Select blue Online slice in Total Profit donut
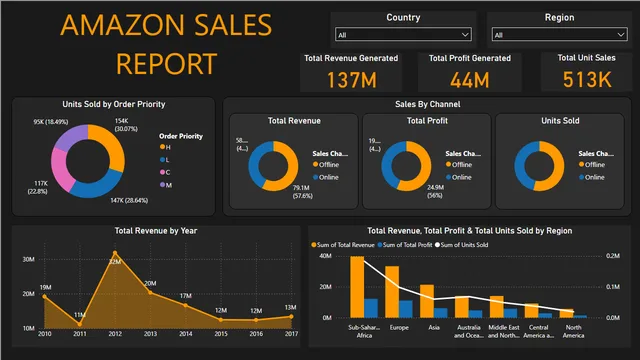Viewport: 640px width, 360px height. pyautogui.click(x=387, y=162)
